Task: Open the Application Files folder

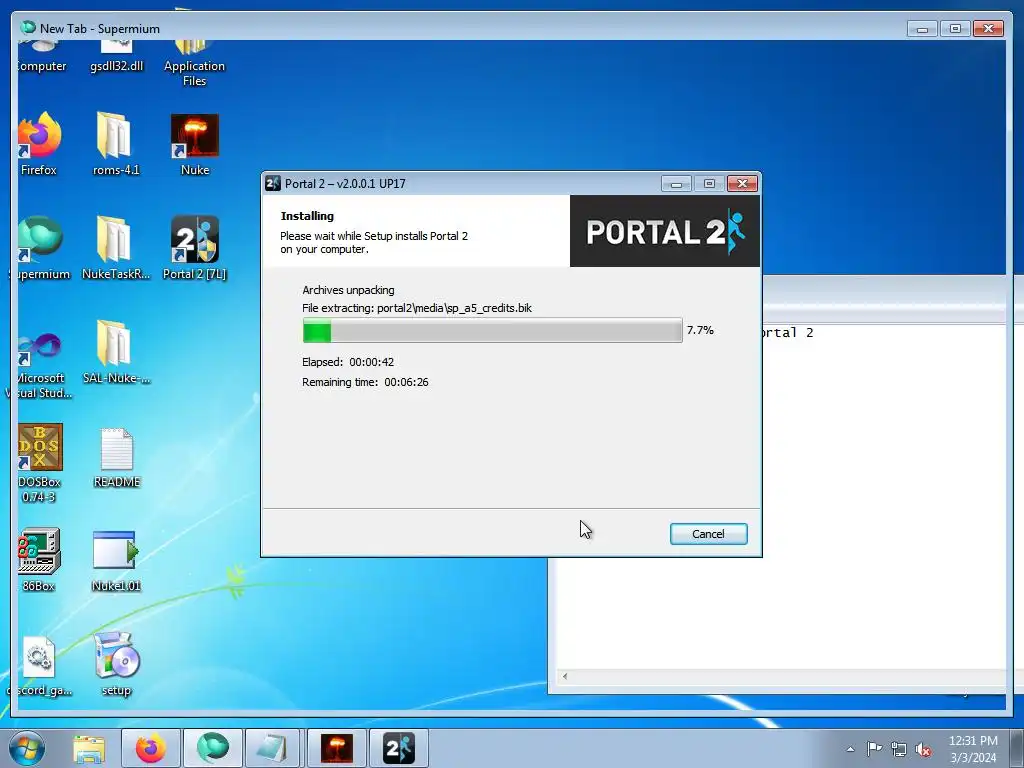Action: pos(194,64)
